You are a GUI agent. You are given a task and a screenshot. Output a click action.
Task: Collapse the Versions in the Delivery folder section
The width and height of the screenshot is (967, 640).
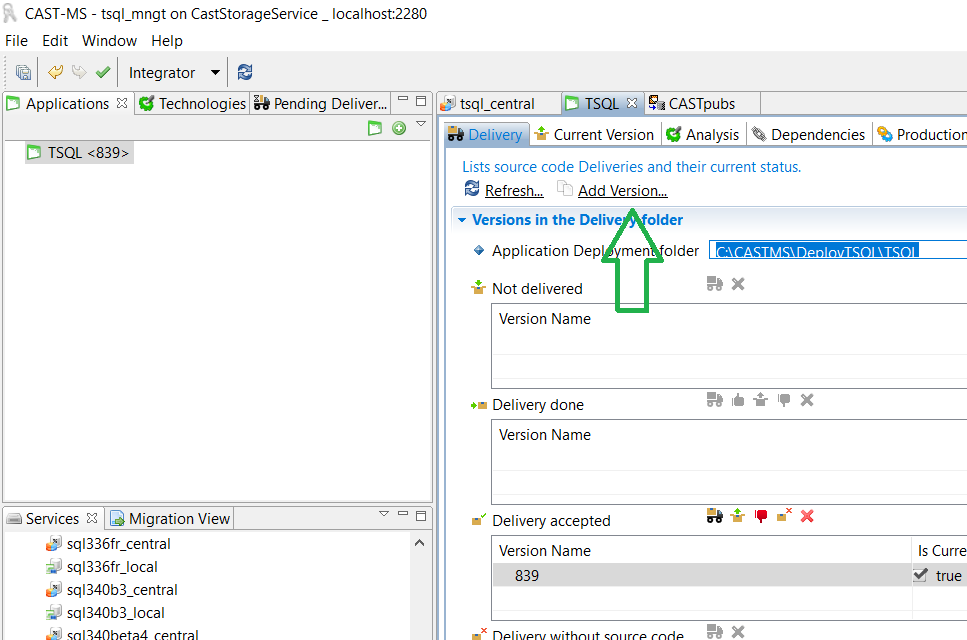point(461,220)
